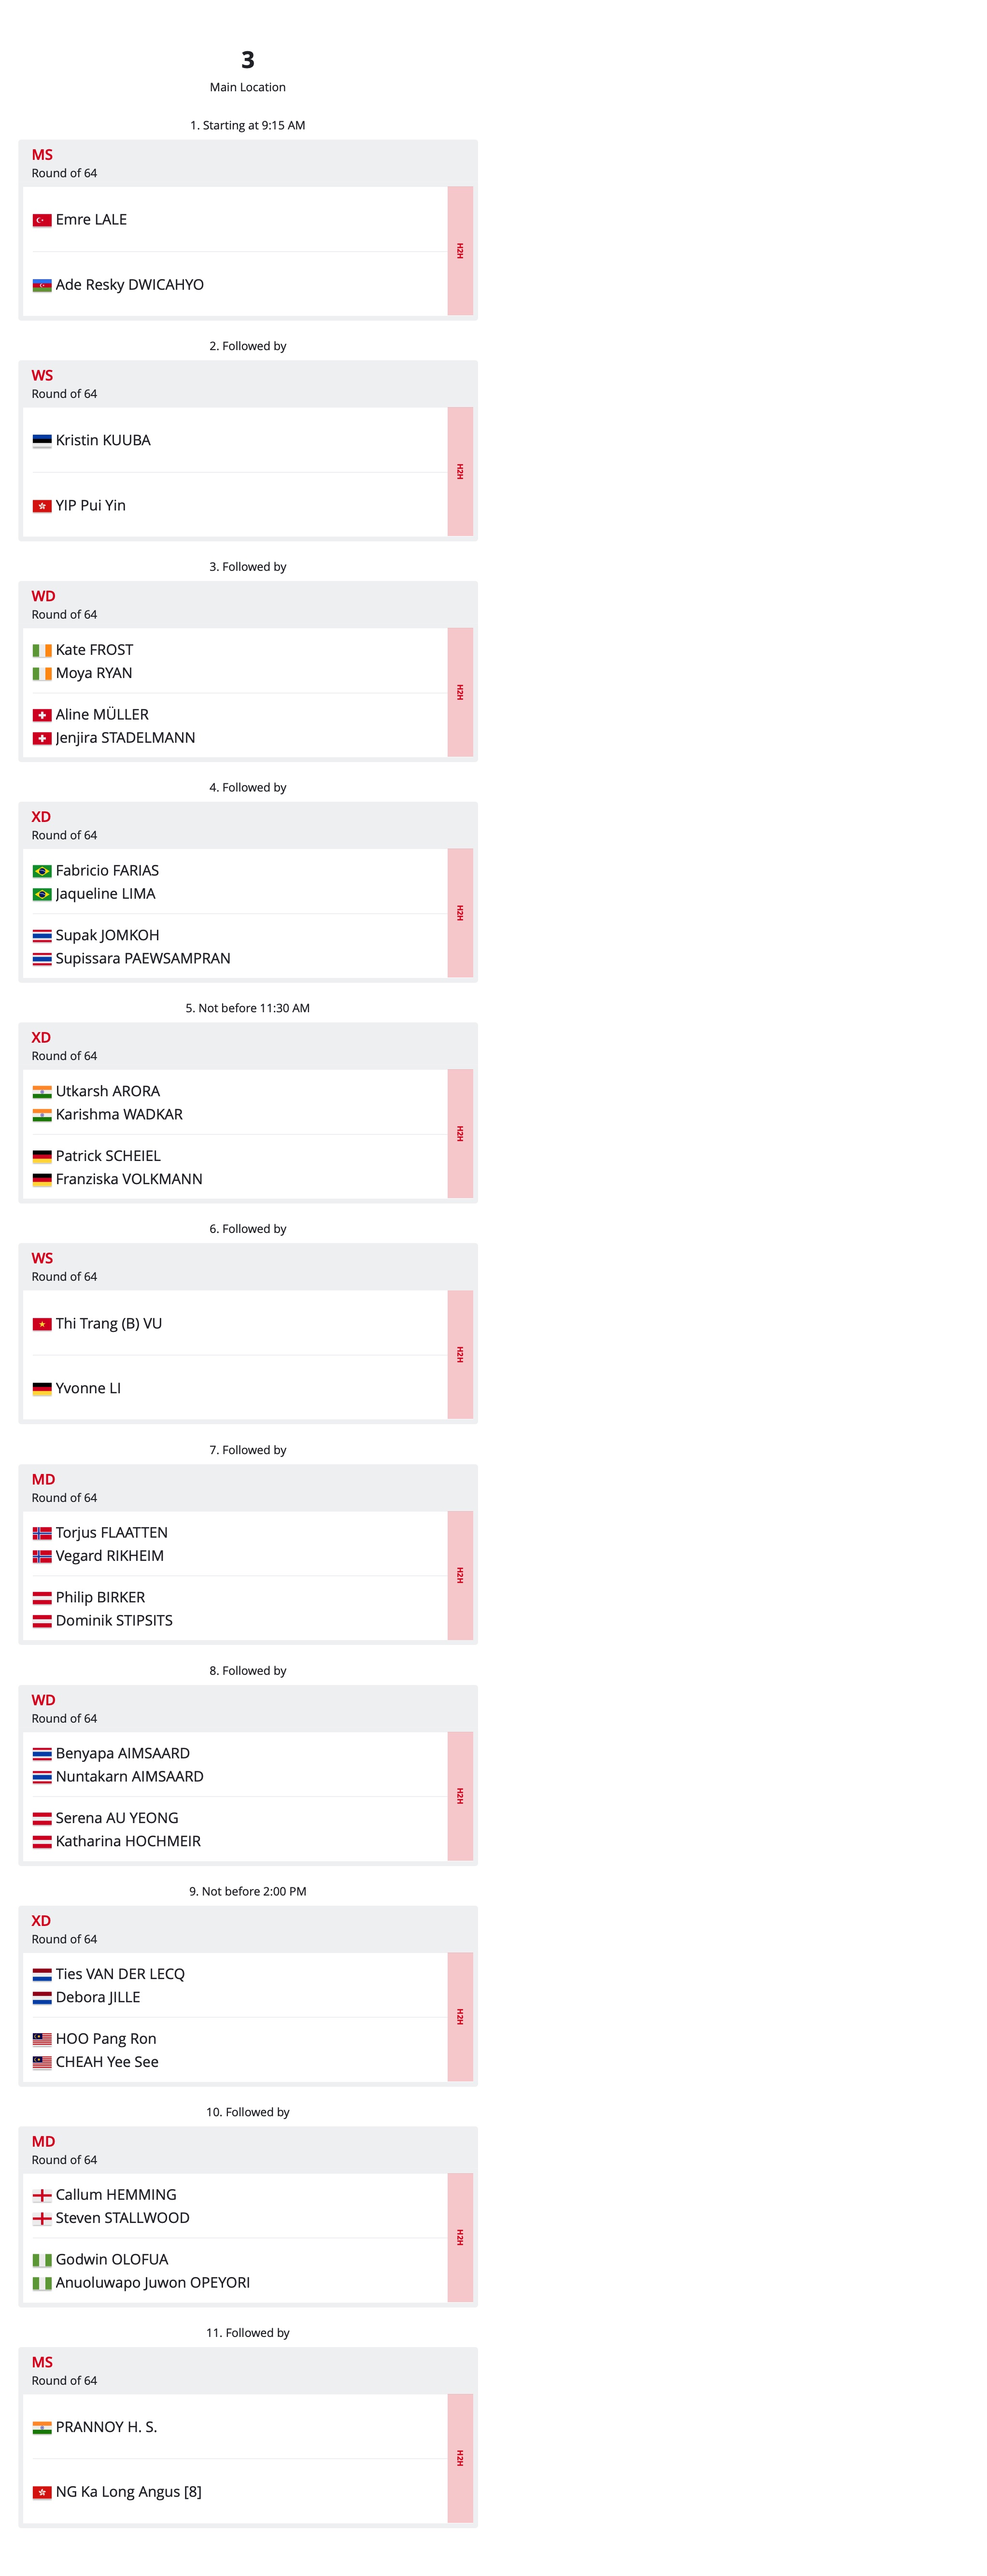This screenshot has width=987, height=2576.
Task: Open H2H for Torjus FLAATTEN doubles match
Action: (460, 1575)
